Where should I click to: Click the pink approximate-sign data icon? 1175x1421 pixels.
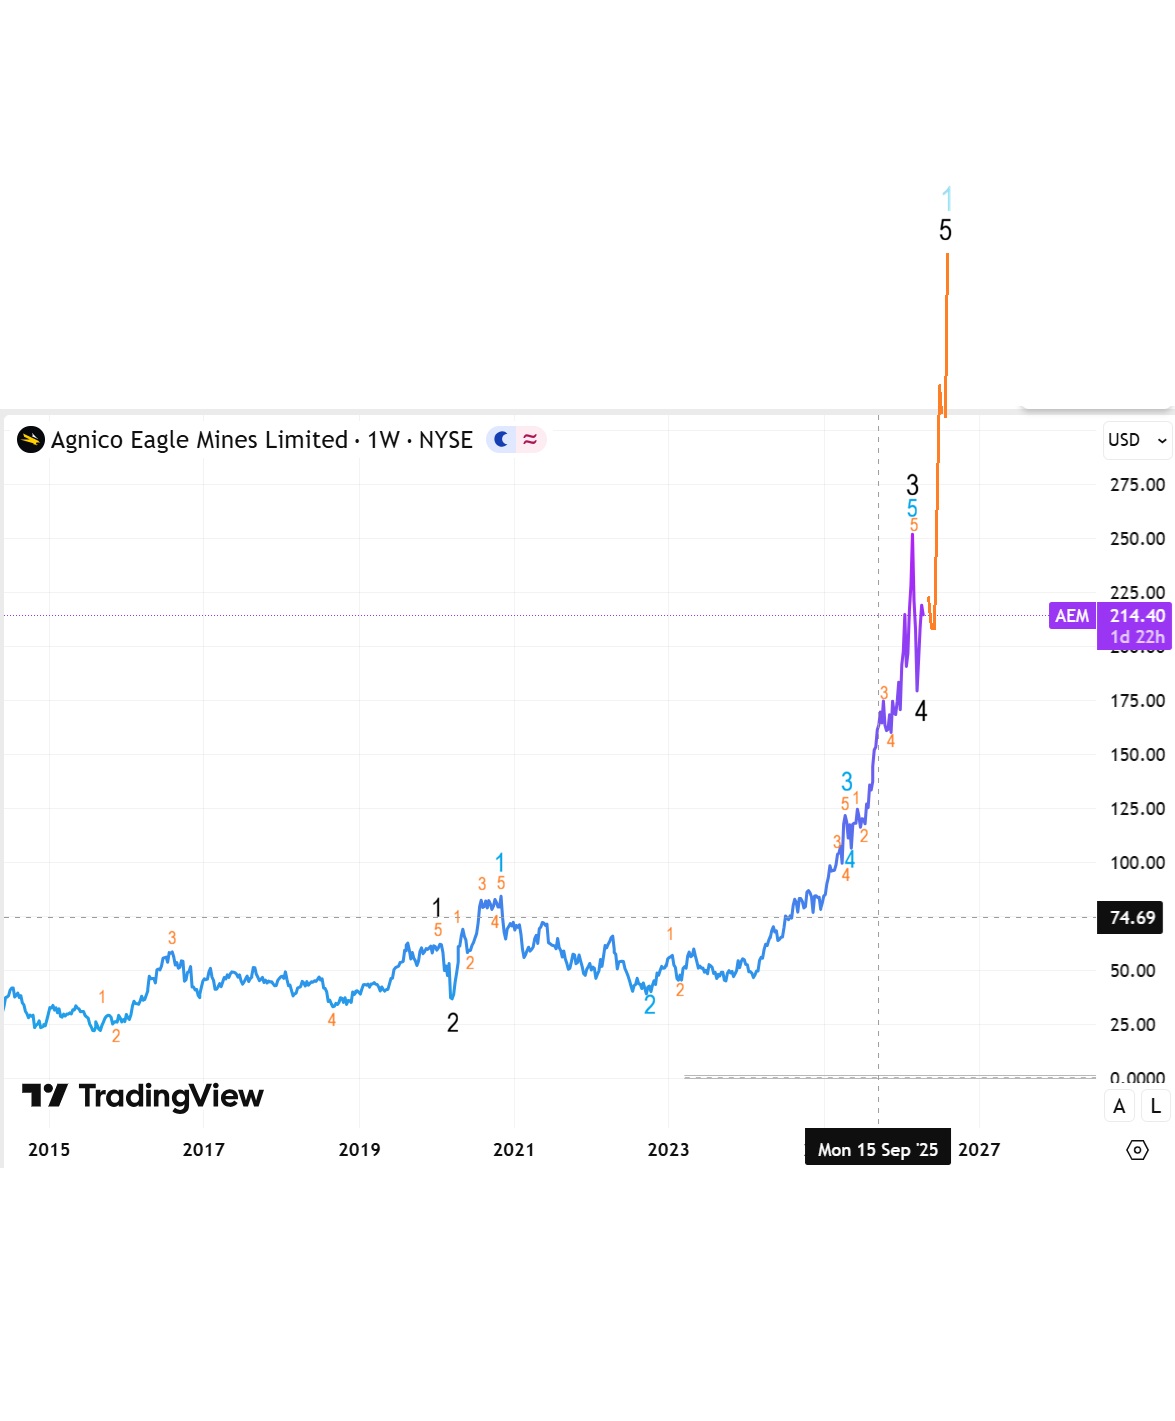[530, 439]
